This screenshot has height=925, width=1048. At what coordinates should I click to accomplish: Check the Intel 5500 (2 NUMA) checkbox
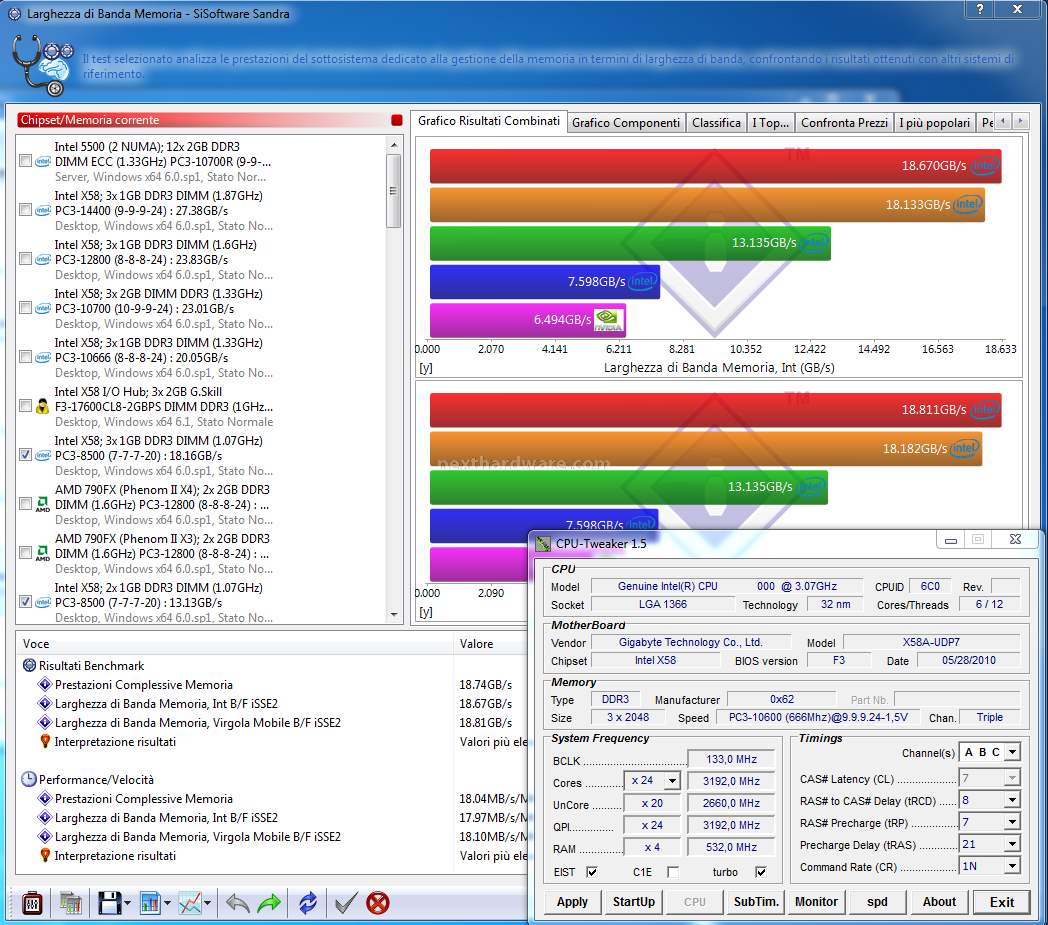pyautogui.click(x=25, y=161)
